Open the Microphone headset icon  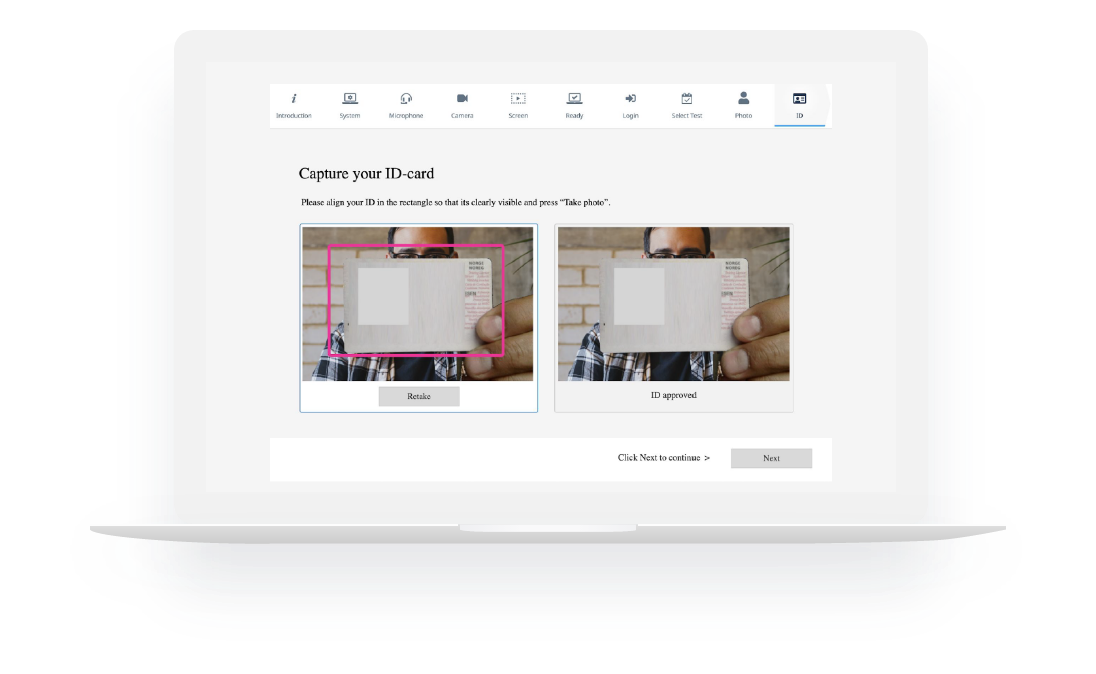tap(406, 98)
